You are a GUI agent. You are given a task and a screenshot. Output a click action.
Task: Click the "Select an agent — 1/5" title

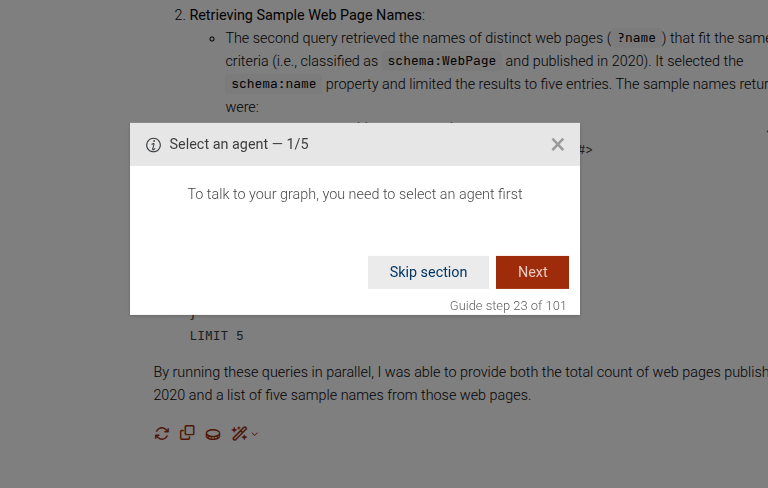[x=239, y=145]
